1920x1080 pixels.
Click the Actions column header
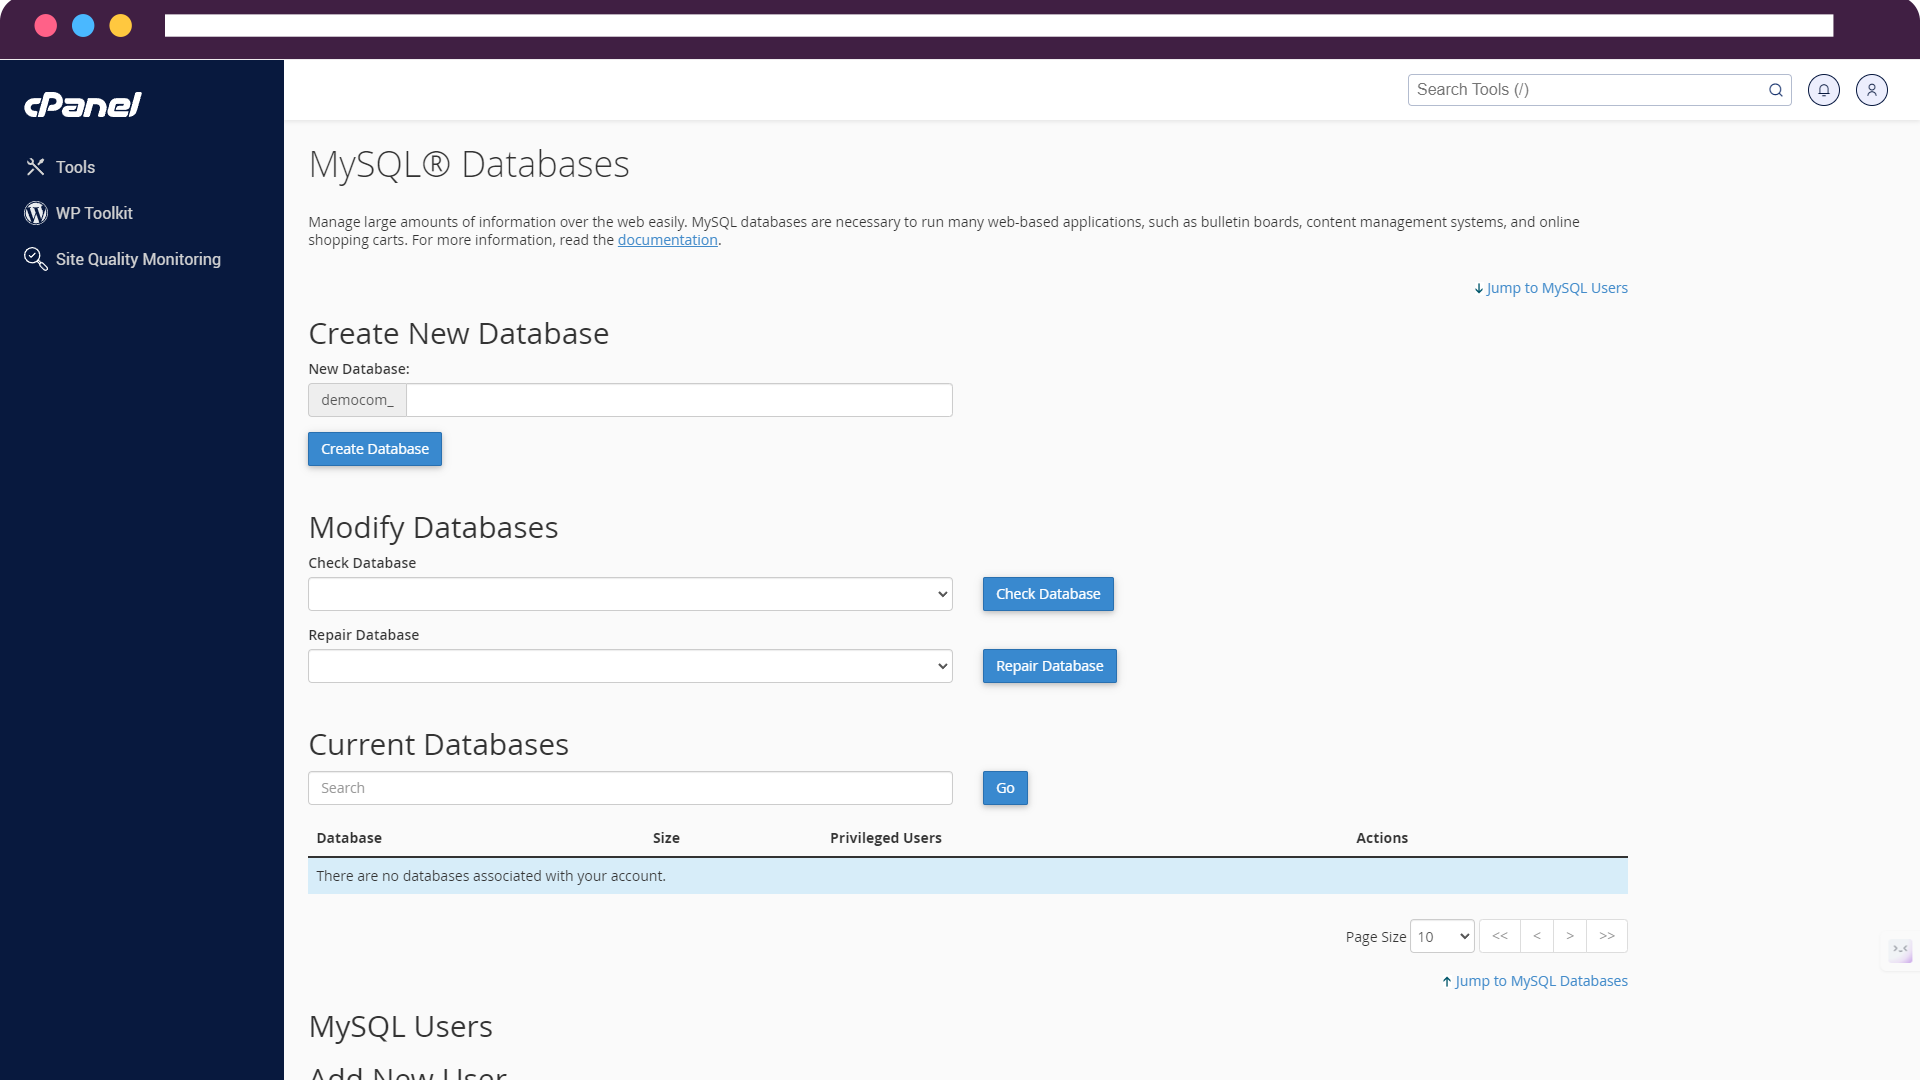(1382, 838)
